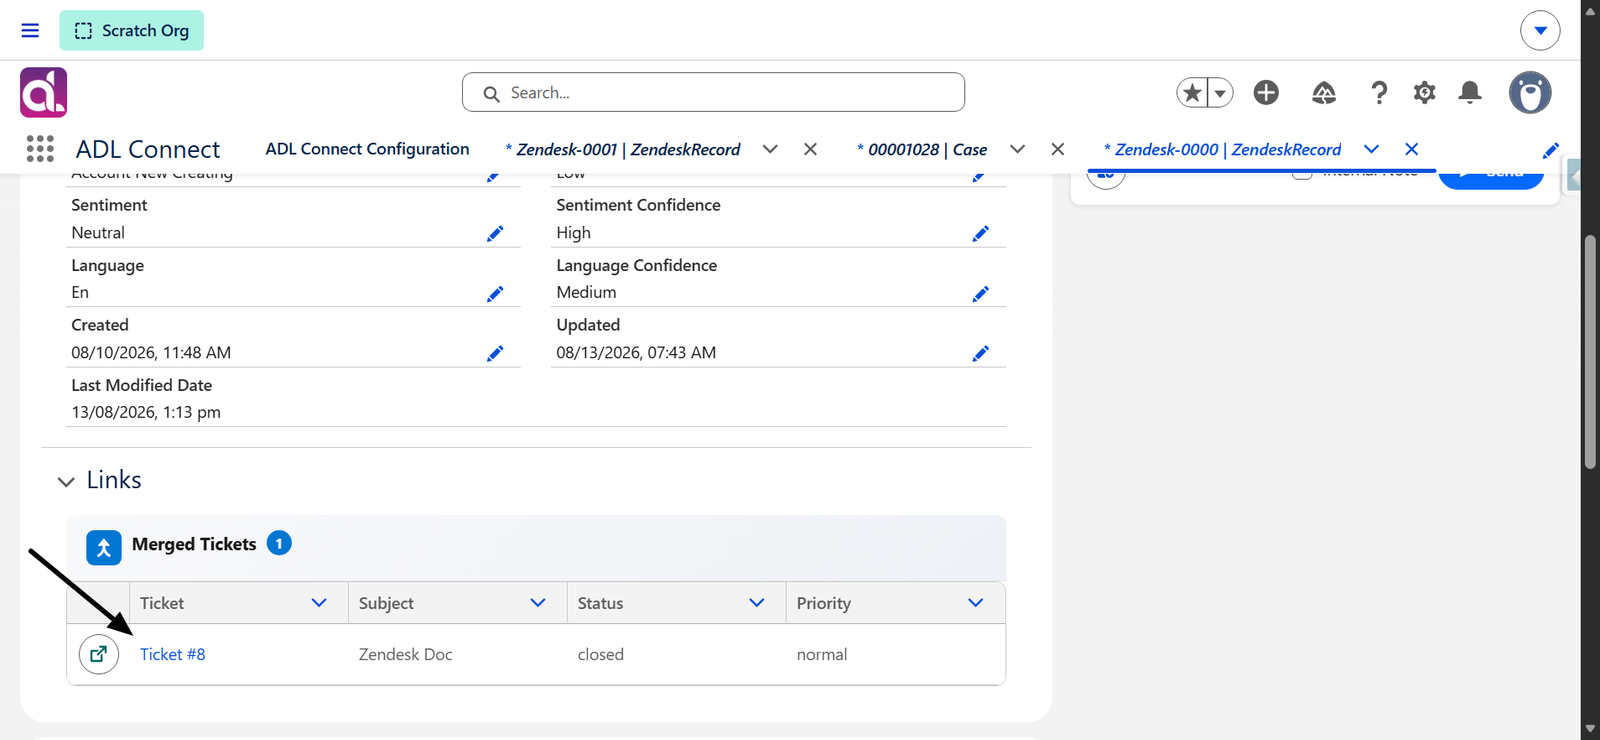Click the Medium language confidence value
Viewport: 1600px width, 740px height.
(x=587, y=292)
